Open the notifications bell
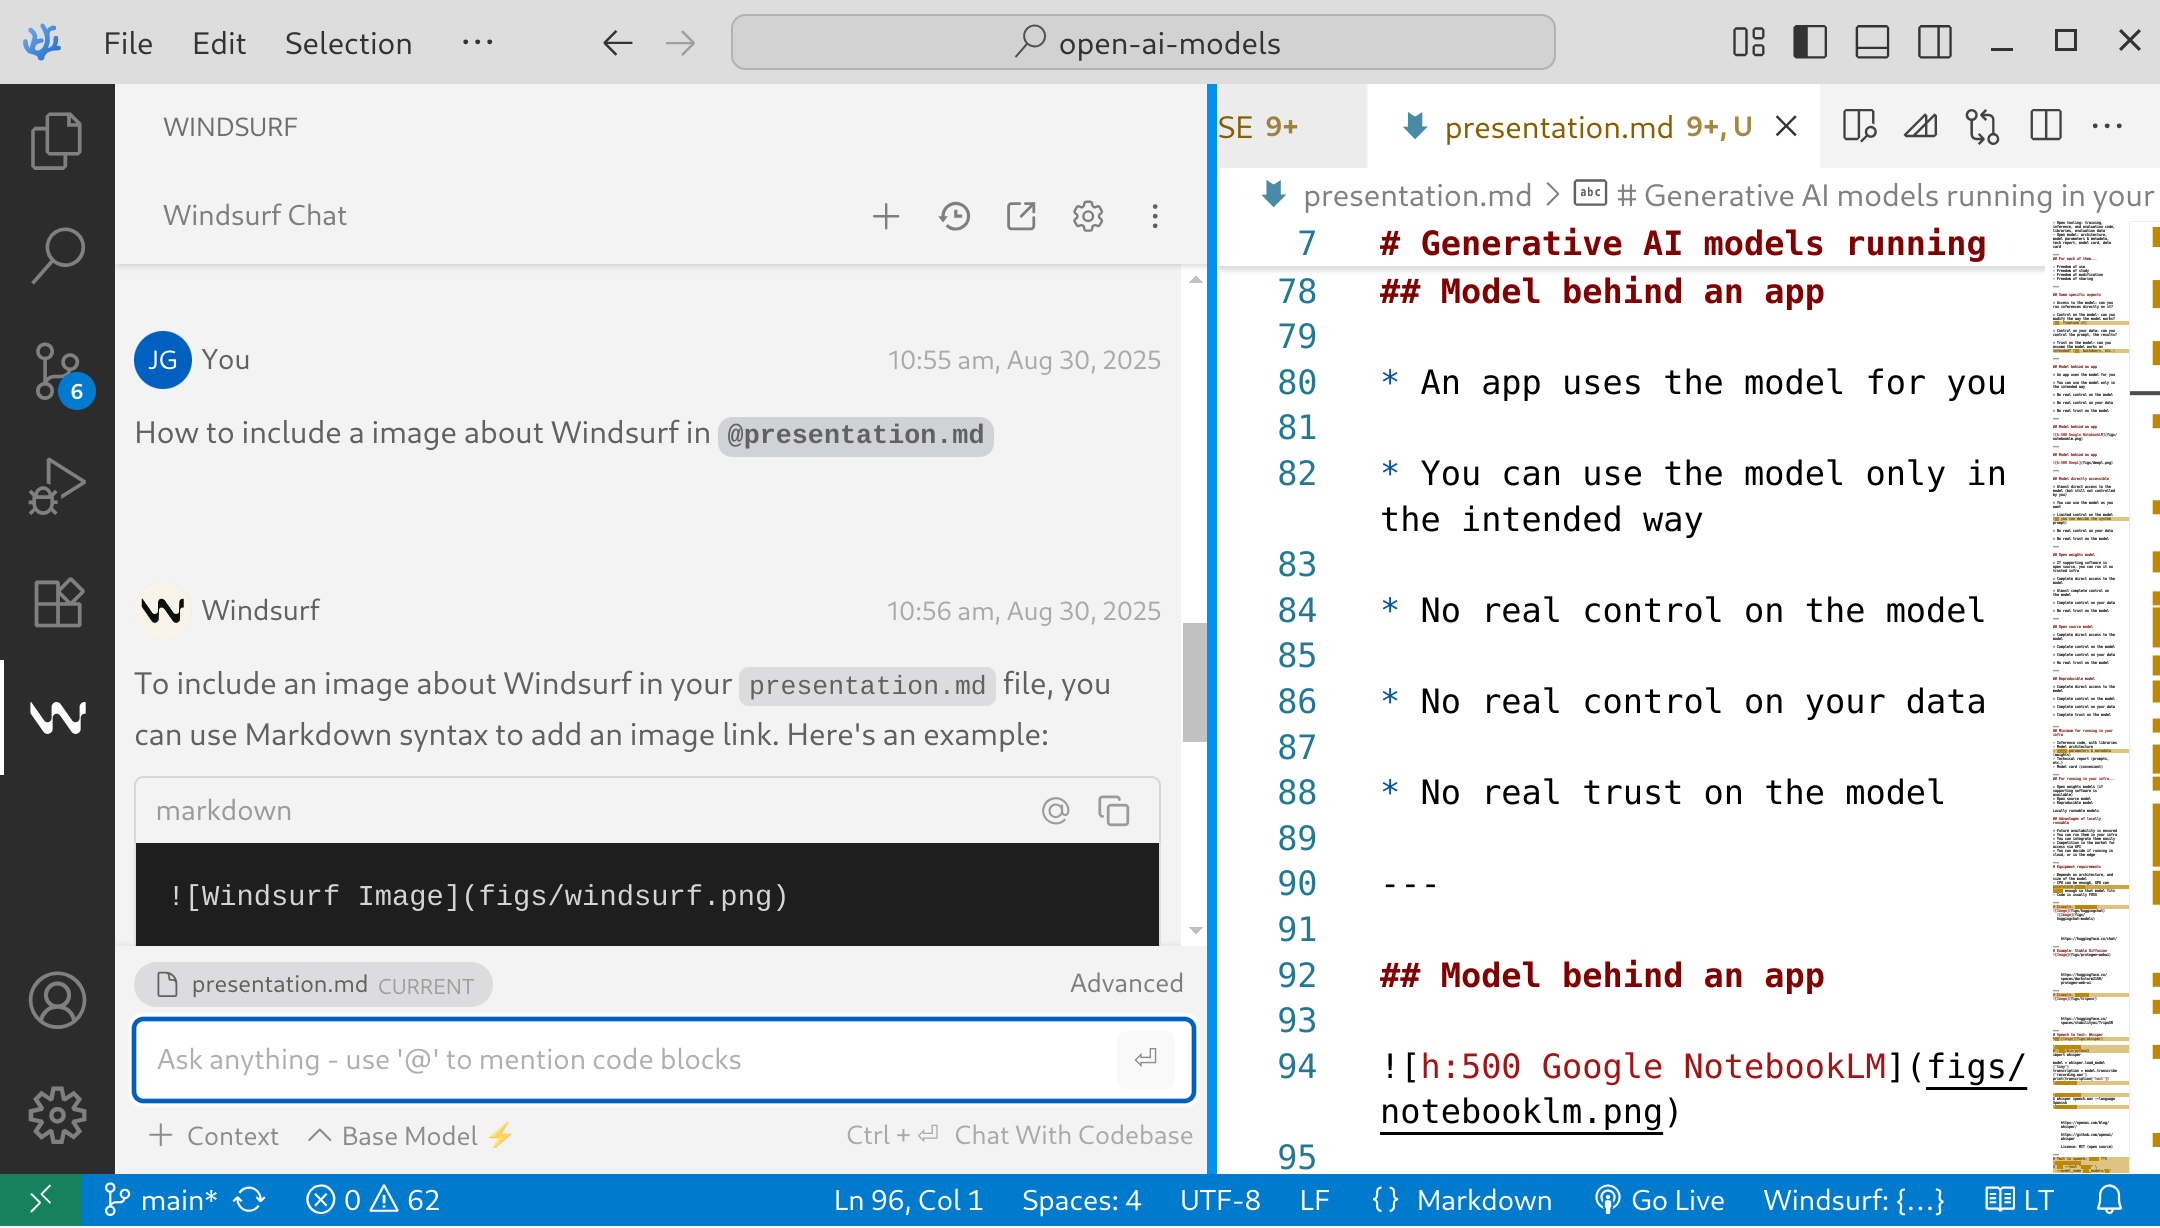 tap(2110, 1200)
